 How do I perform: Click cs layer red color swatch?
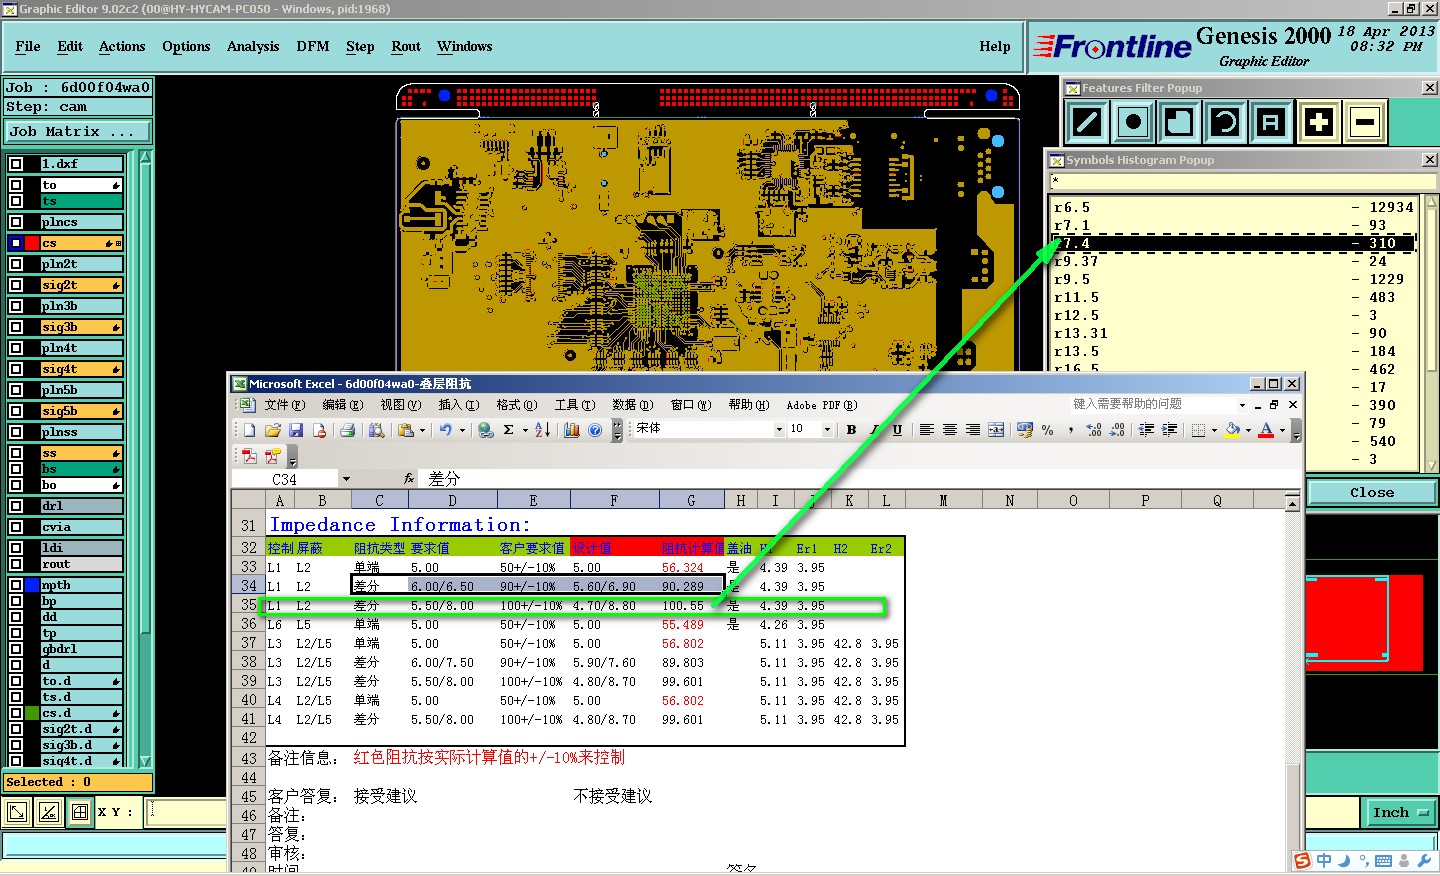click(32, 243)
